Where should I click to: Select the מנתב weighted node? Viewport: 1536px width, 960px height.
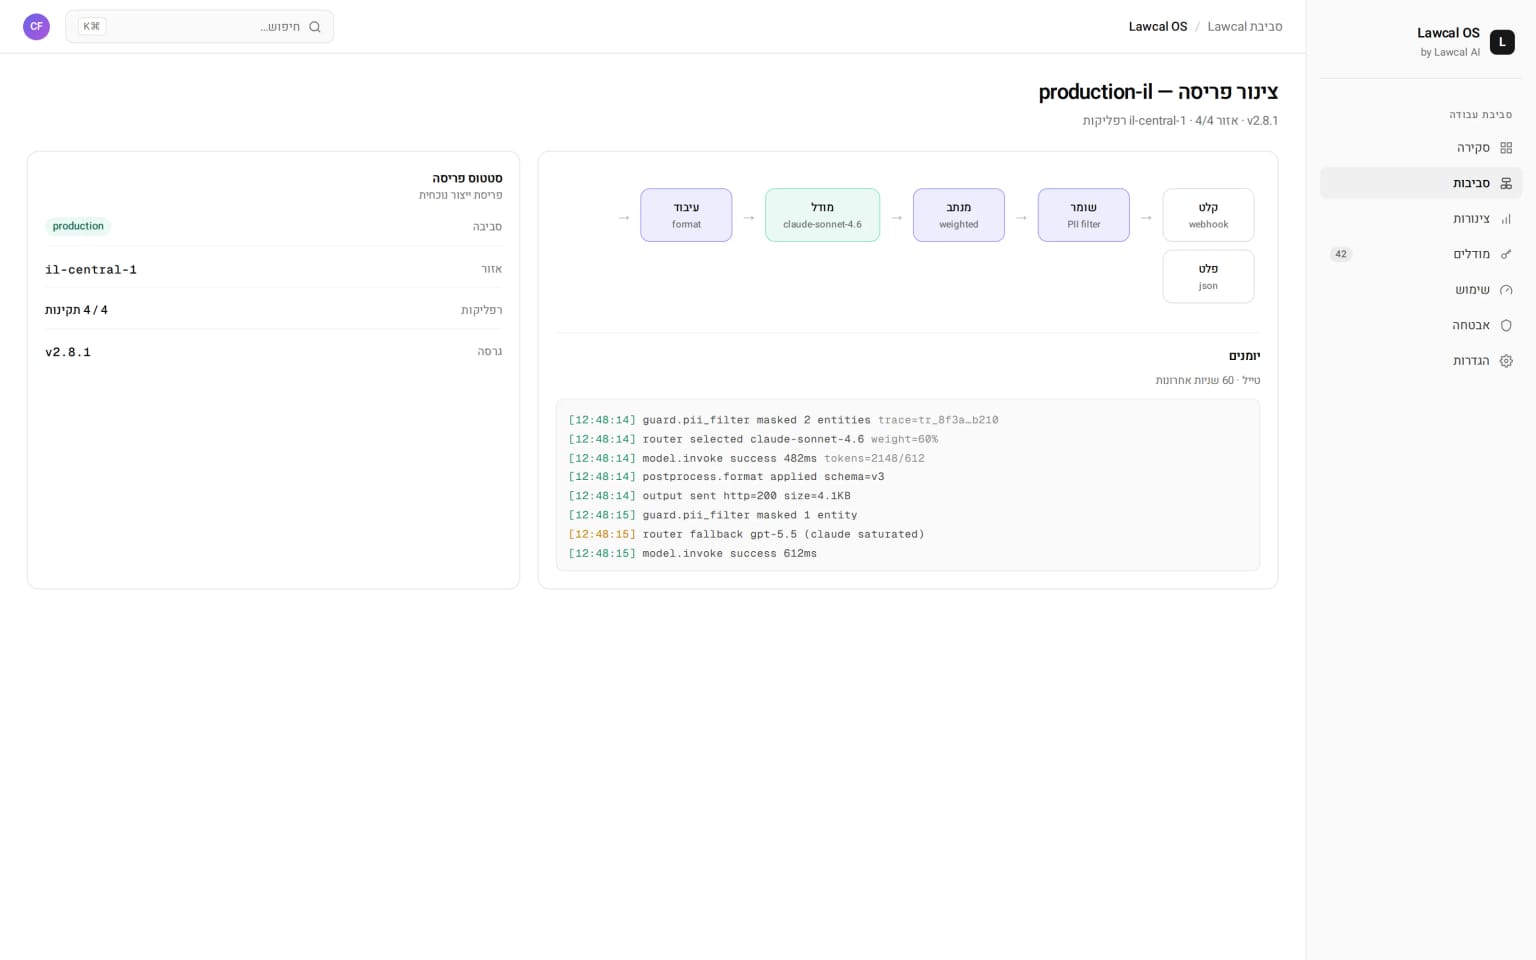(958, 215)
